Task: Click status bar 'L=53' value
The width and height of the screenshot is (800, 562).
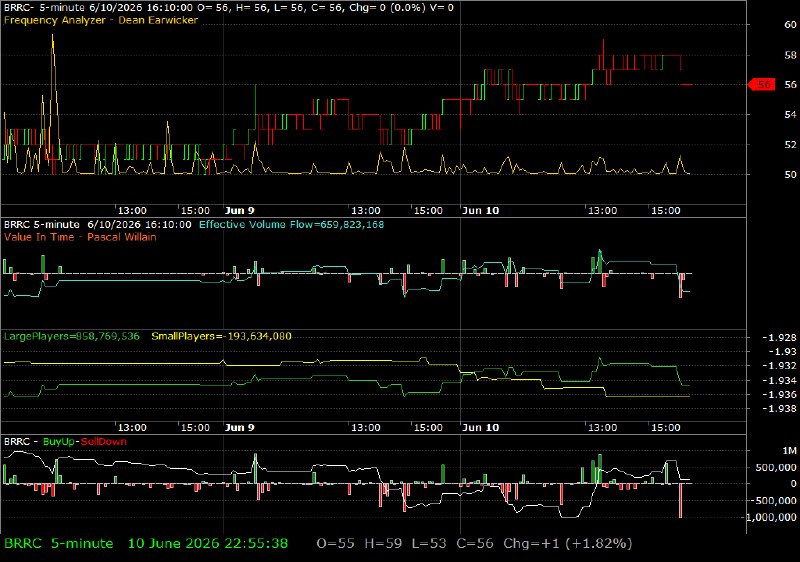Action: pyautogui.click(x=429, y=544)
